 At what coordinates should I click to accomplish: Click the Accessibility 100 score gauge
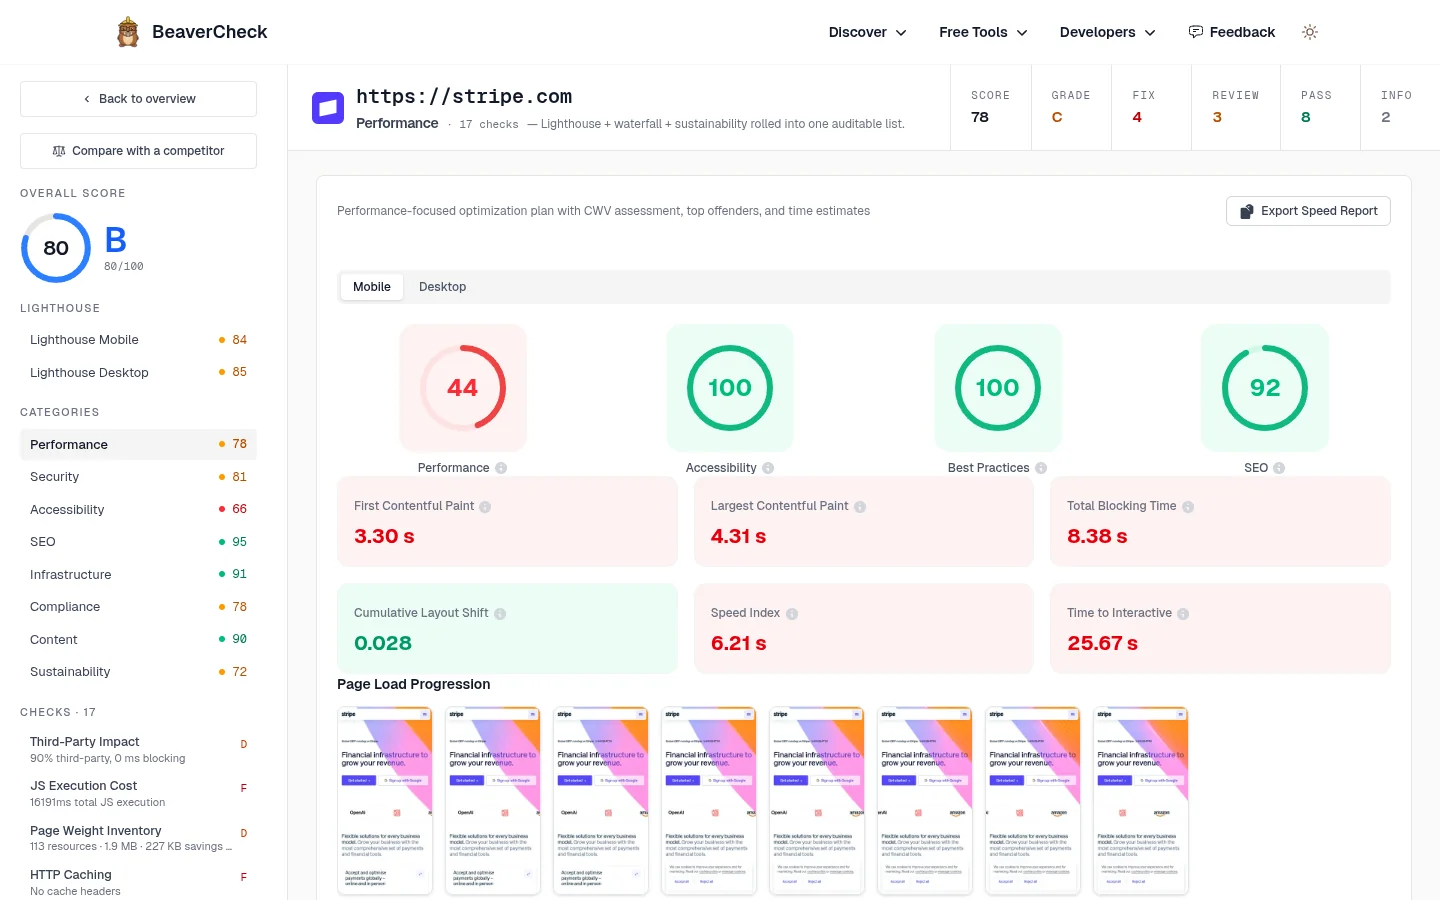[x=730, y=388]
